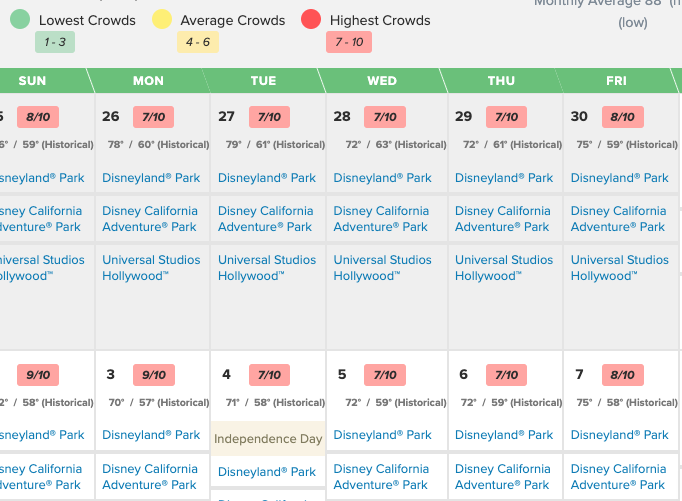Open California Adventure Park link on day 30
The image size is (682, 501).
[618, 219]
